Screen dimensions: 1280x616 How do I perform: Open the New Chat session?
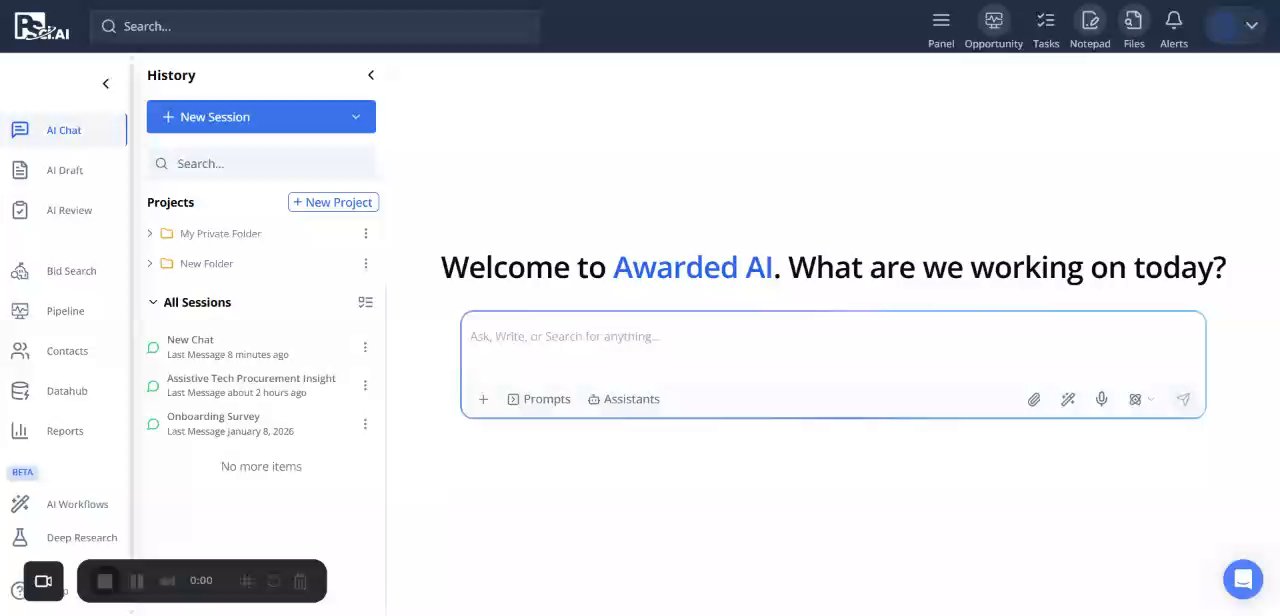[x=251, y=347]
